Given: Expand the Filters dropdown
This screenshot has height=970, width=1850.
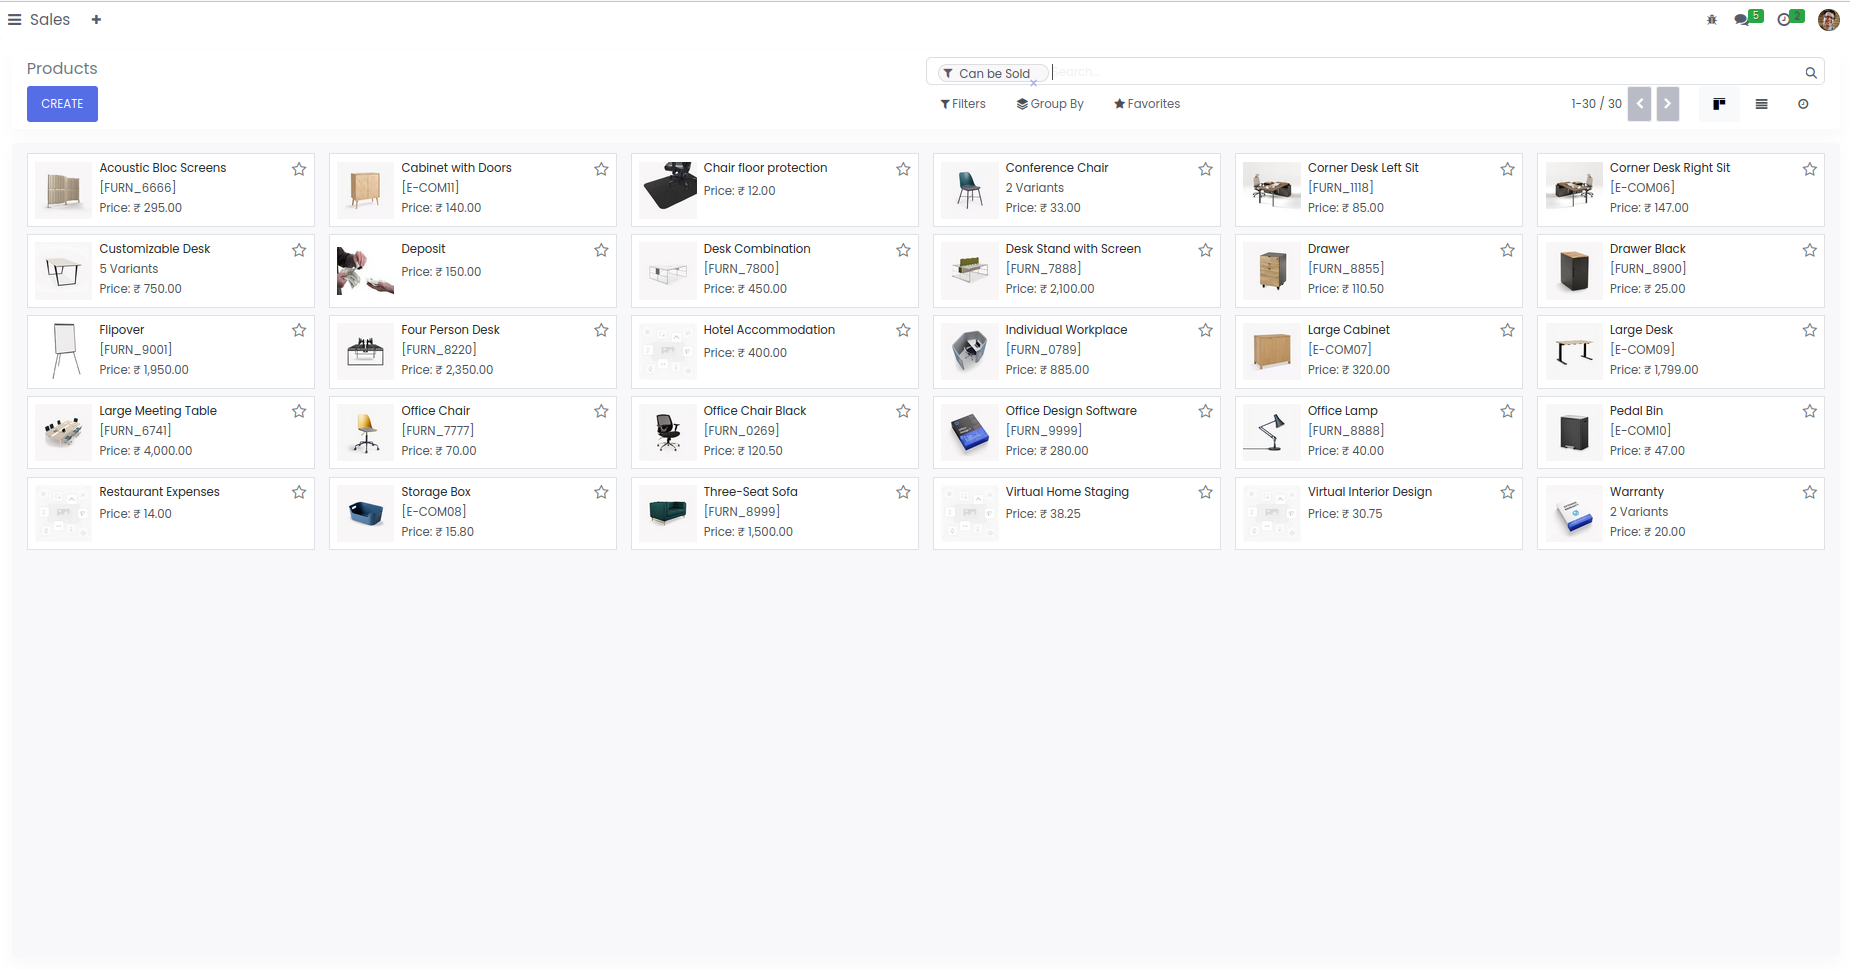Looking at the screenshot, I should click(963, 104).
